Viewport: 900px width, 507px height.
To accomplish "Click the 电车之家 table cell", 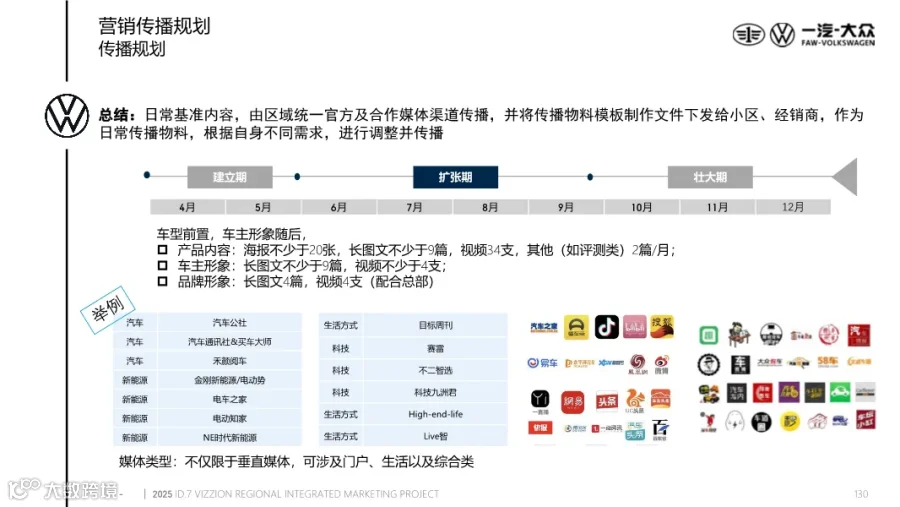I will pyautogui.click(x=230, y=399).
